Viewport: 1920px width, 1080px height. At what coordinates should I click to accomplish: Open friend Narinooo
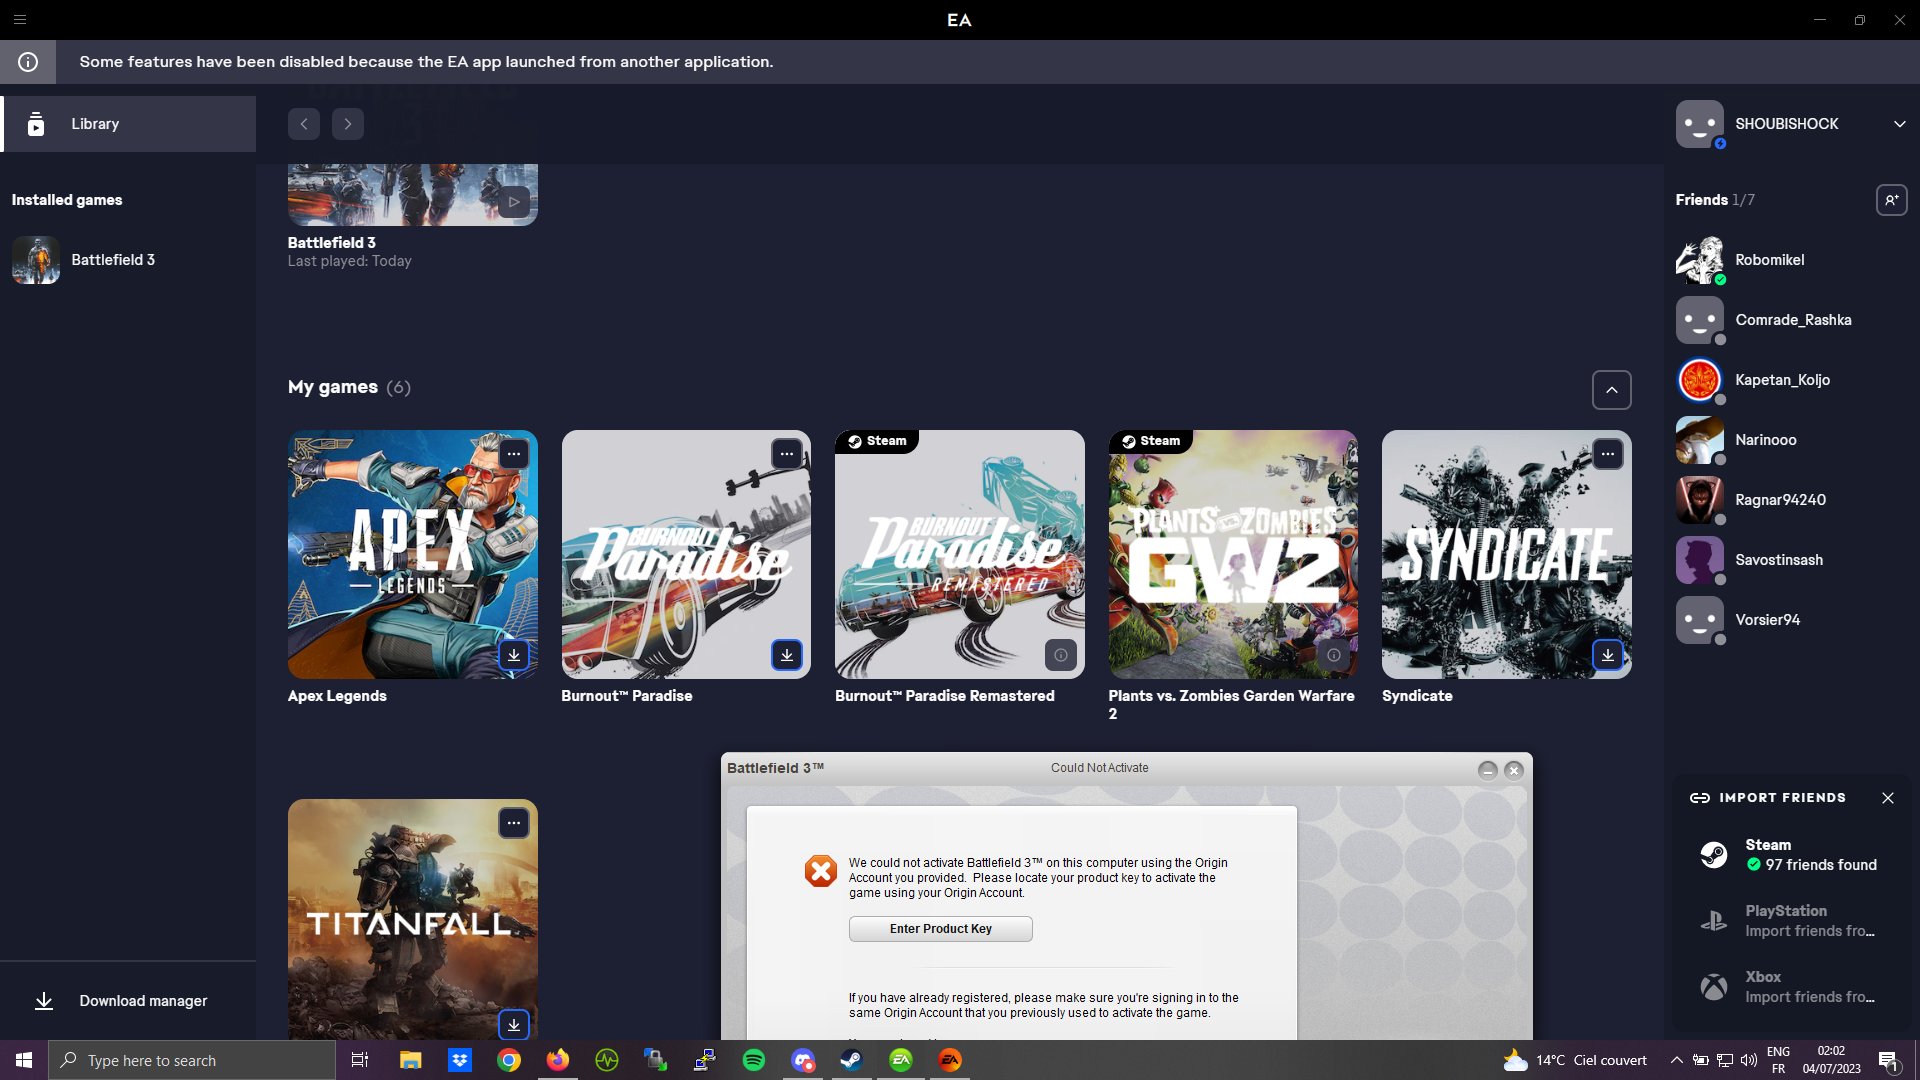pos(1790,440)
